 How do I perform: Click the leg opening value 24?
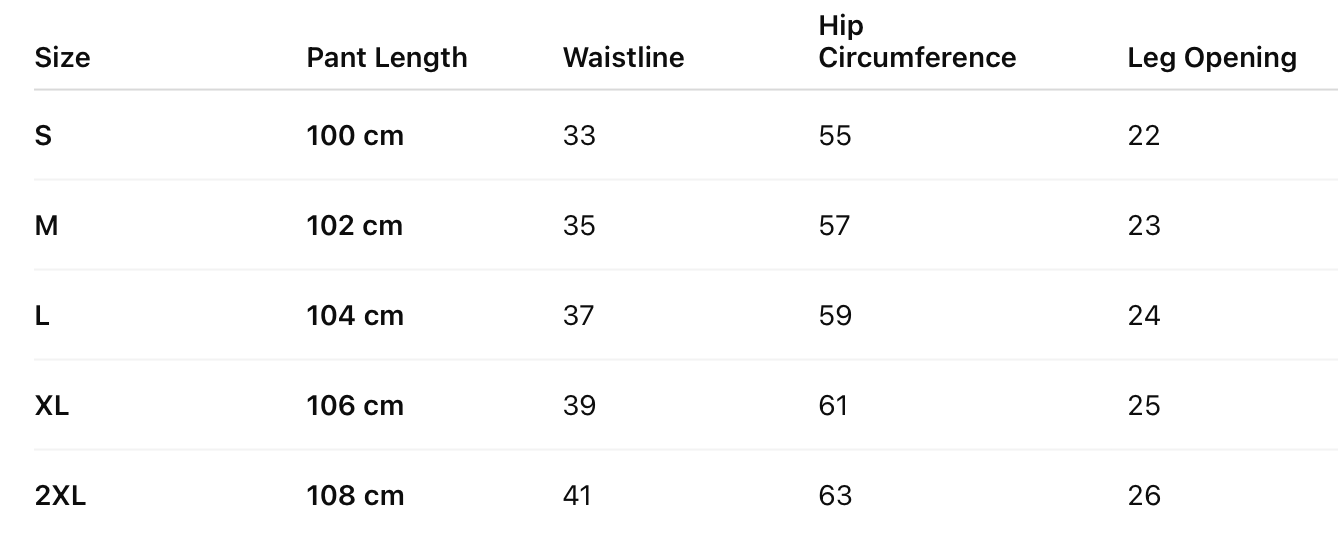[x=1144, y=315]
